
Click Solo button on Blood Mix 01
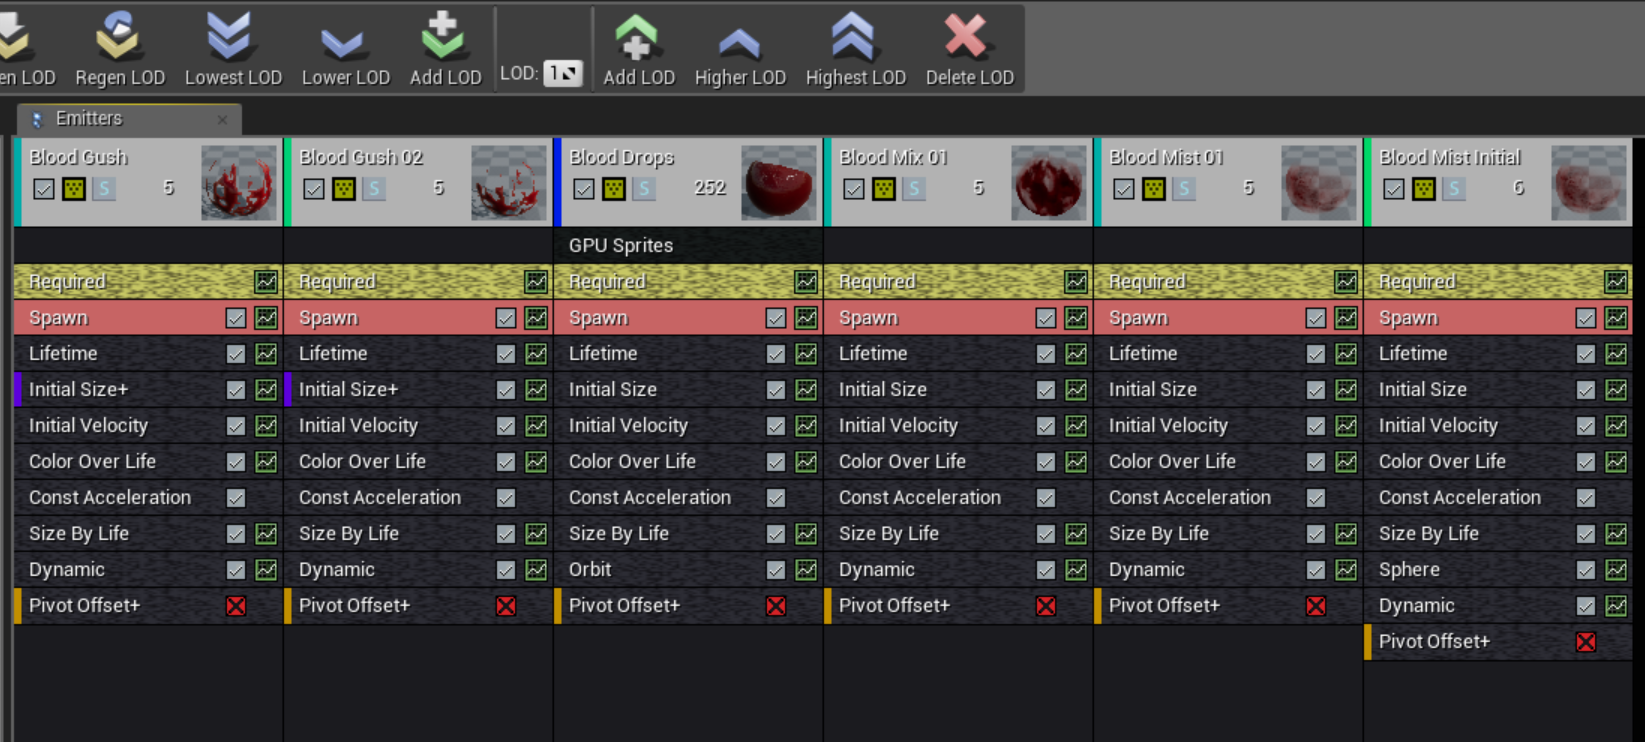(914, 189)
